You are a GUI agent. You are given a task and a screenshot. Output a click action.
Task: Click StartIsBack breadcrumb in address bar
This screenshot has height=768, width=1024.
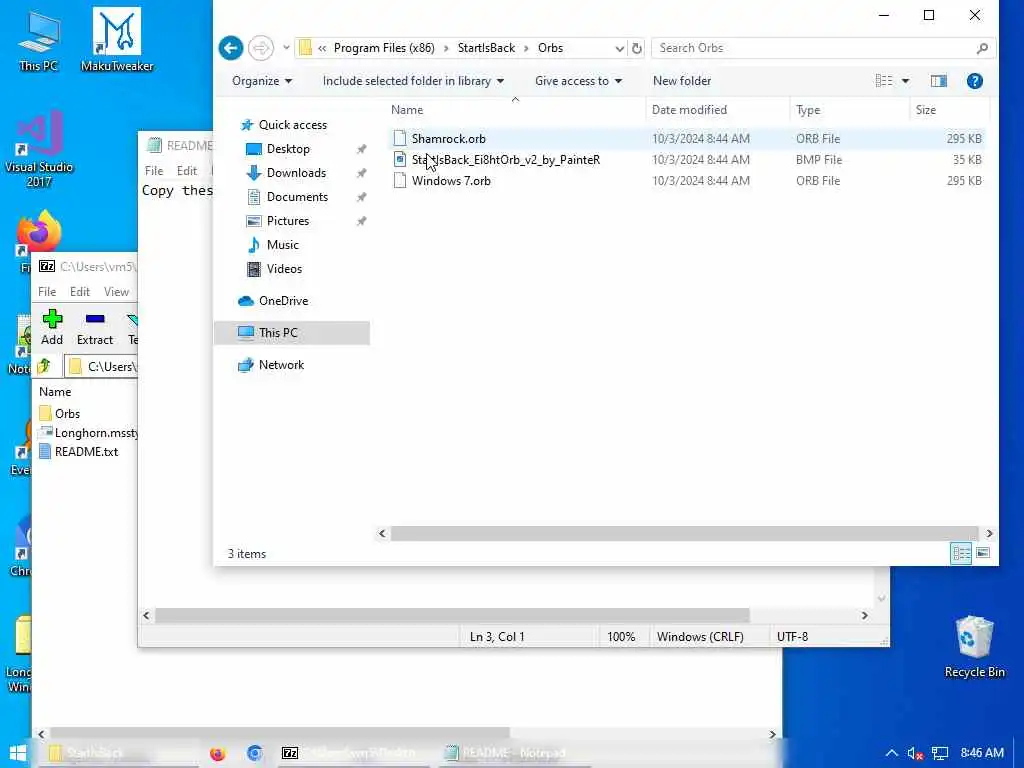click(x=486, y=48)
